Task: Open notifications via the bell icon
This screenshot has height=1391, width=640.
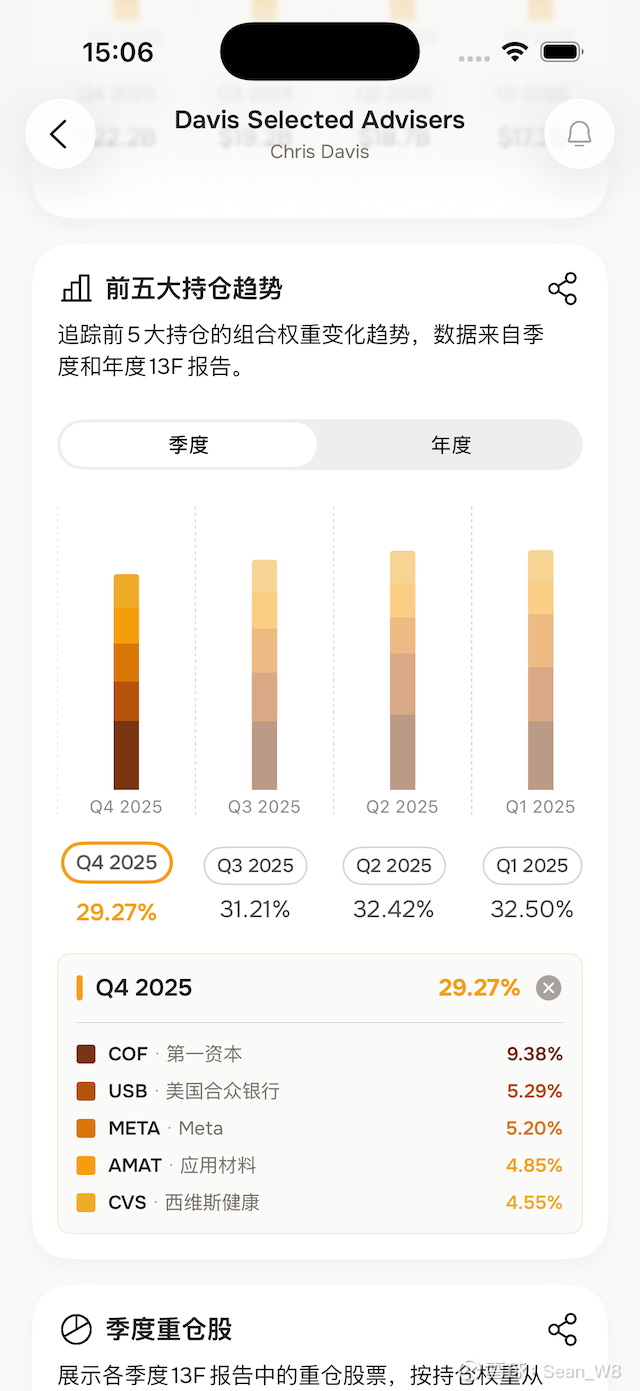Action: [579, 134]
